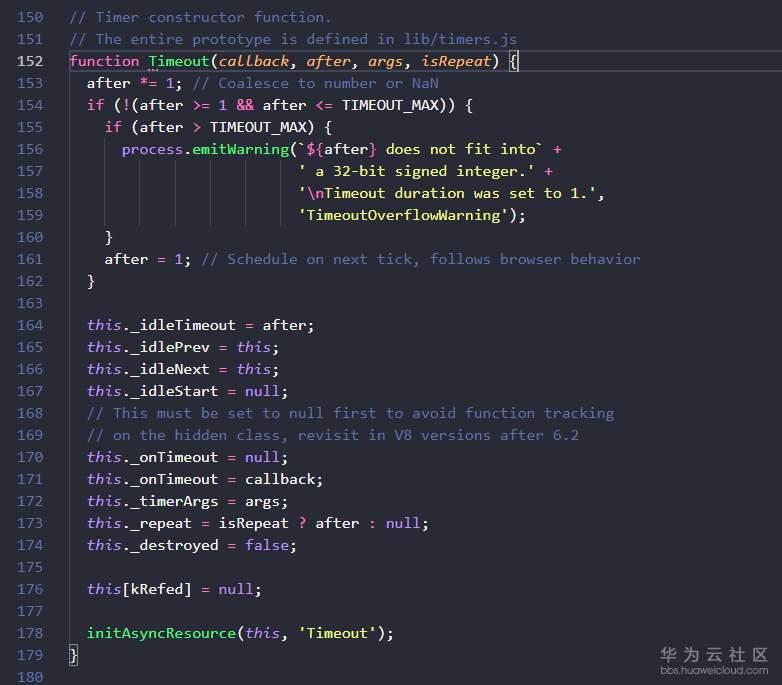Click 'lib/timers.js' in the line 151 comment
The width and height of the screenshot is (782, 685).
tap(460, 39)
